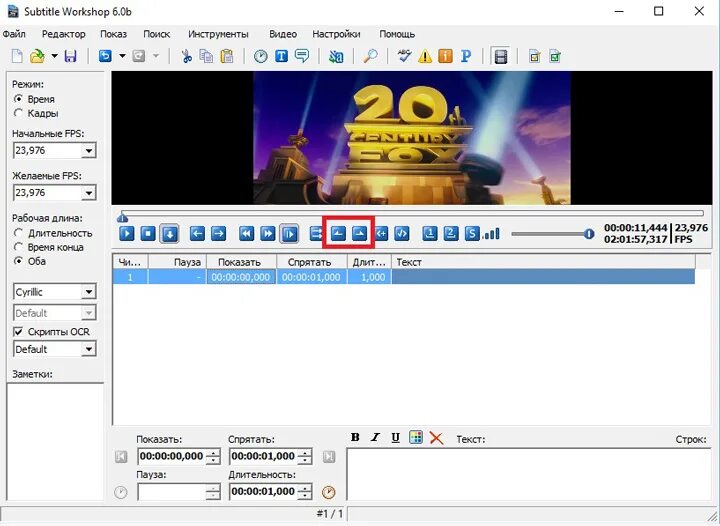Stop the video playback
The width and height of the screenshot is (720, 526).
pos(148,234)
